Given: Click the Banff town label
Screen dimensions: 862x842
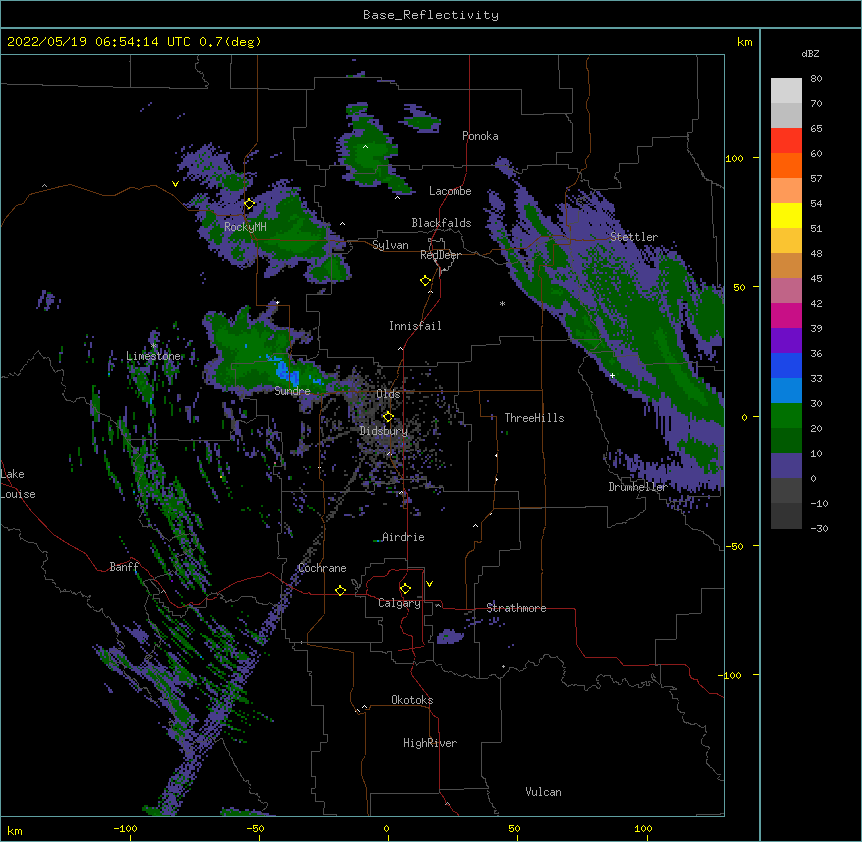Looking at the screenshot, I should [x=124, y=567].
